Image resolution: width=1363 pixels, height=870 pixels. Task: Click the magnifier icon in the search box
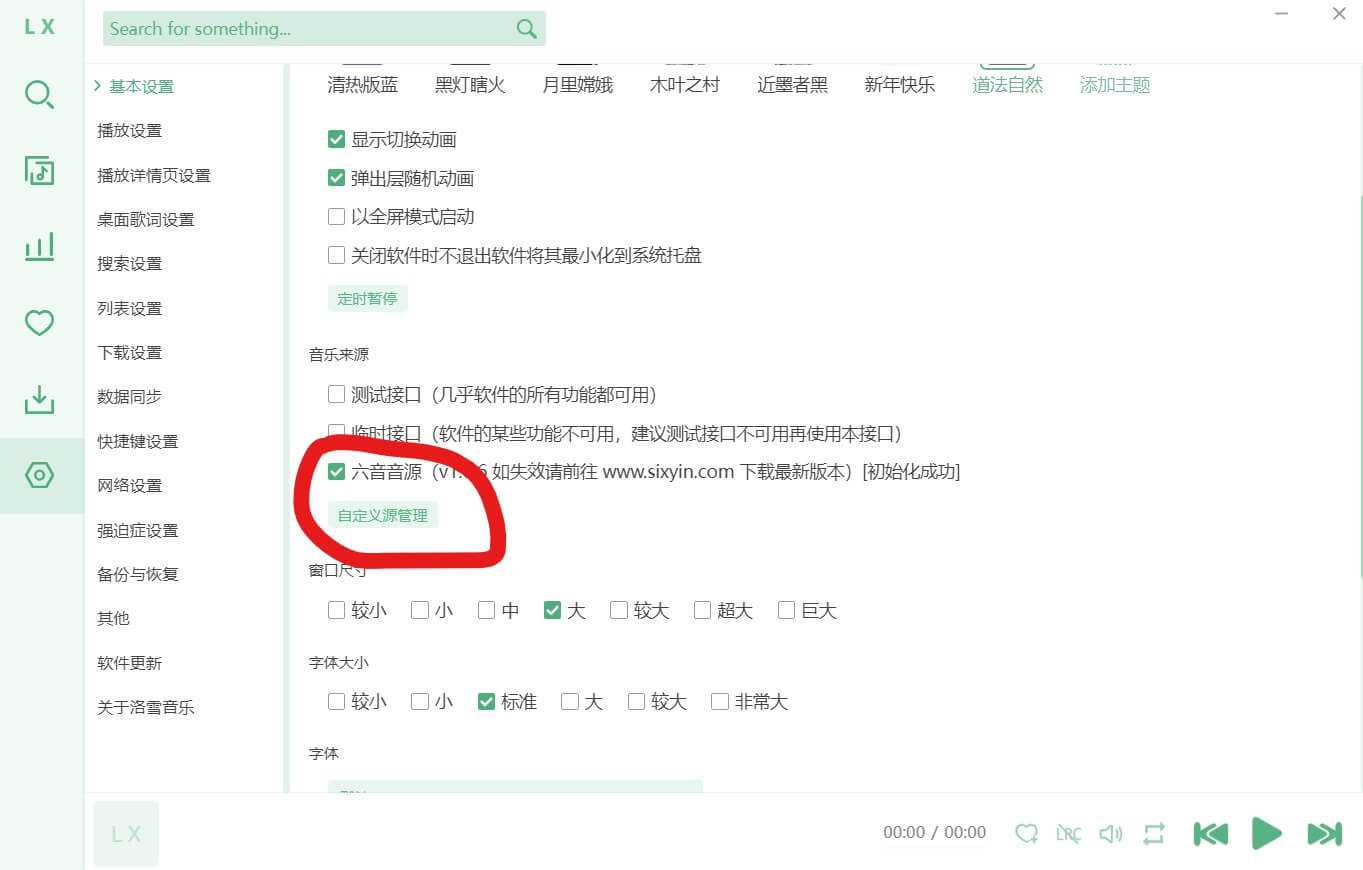(x=527, y=29)
